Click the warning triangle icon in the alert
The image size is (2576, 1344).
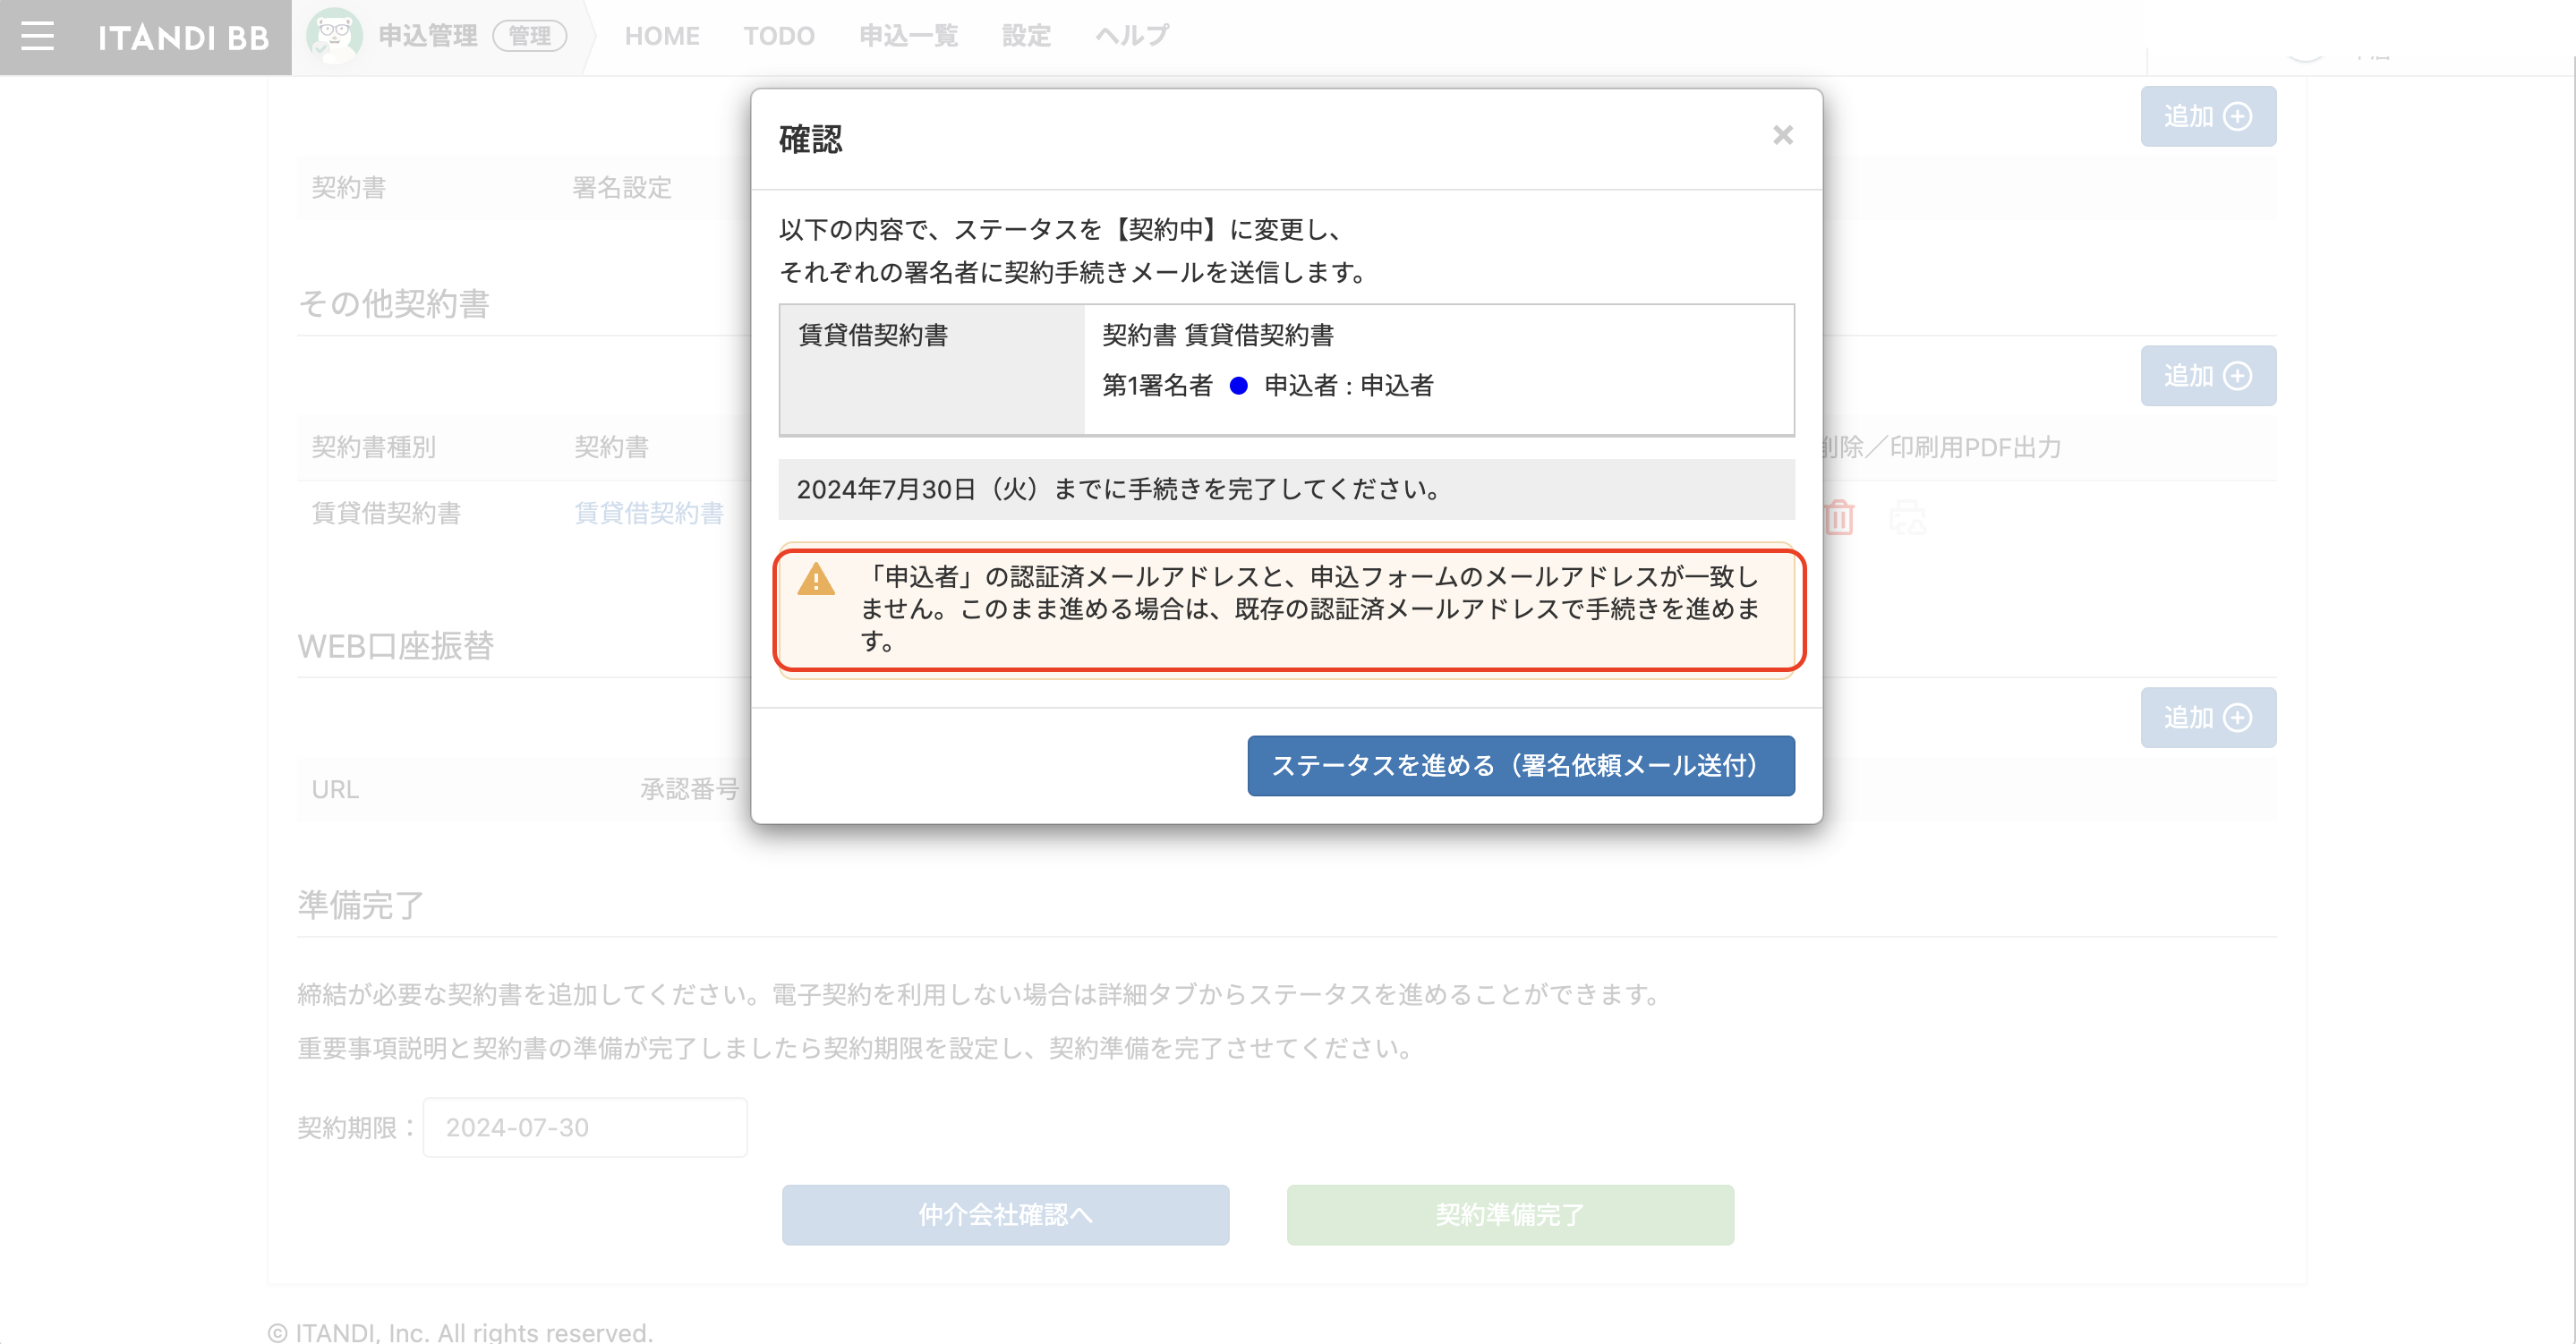(816, 579)
